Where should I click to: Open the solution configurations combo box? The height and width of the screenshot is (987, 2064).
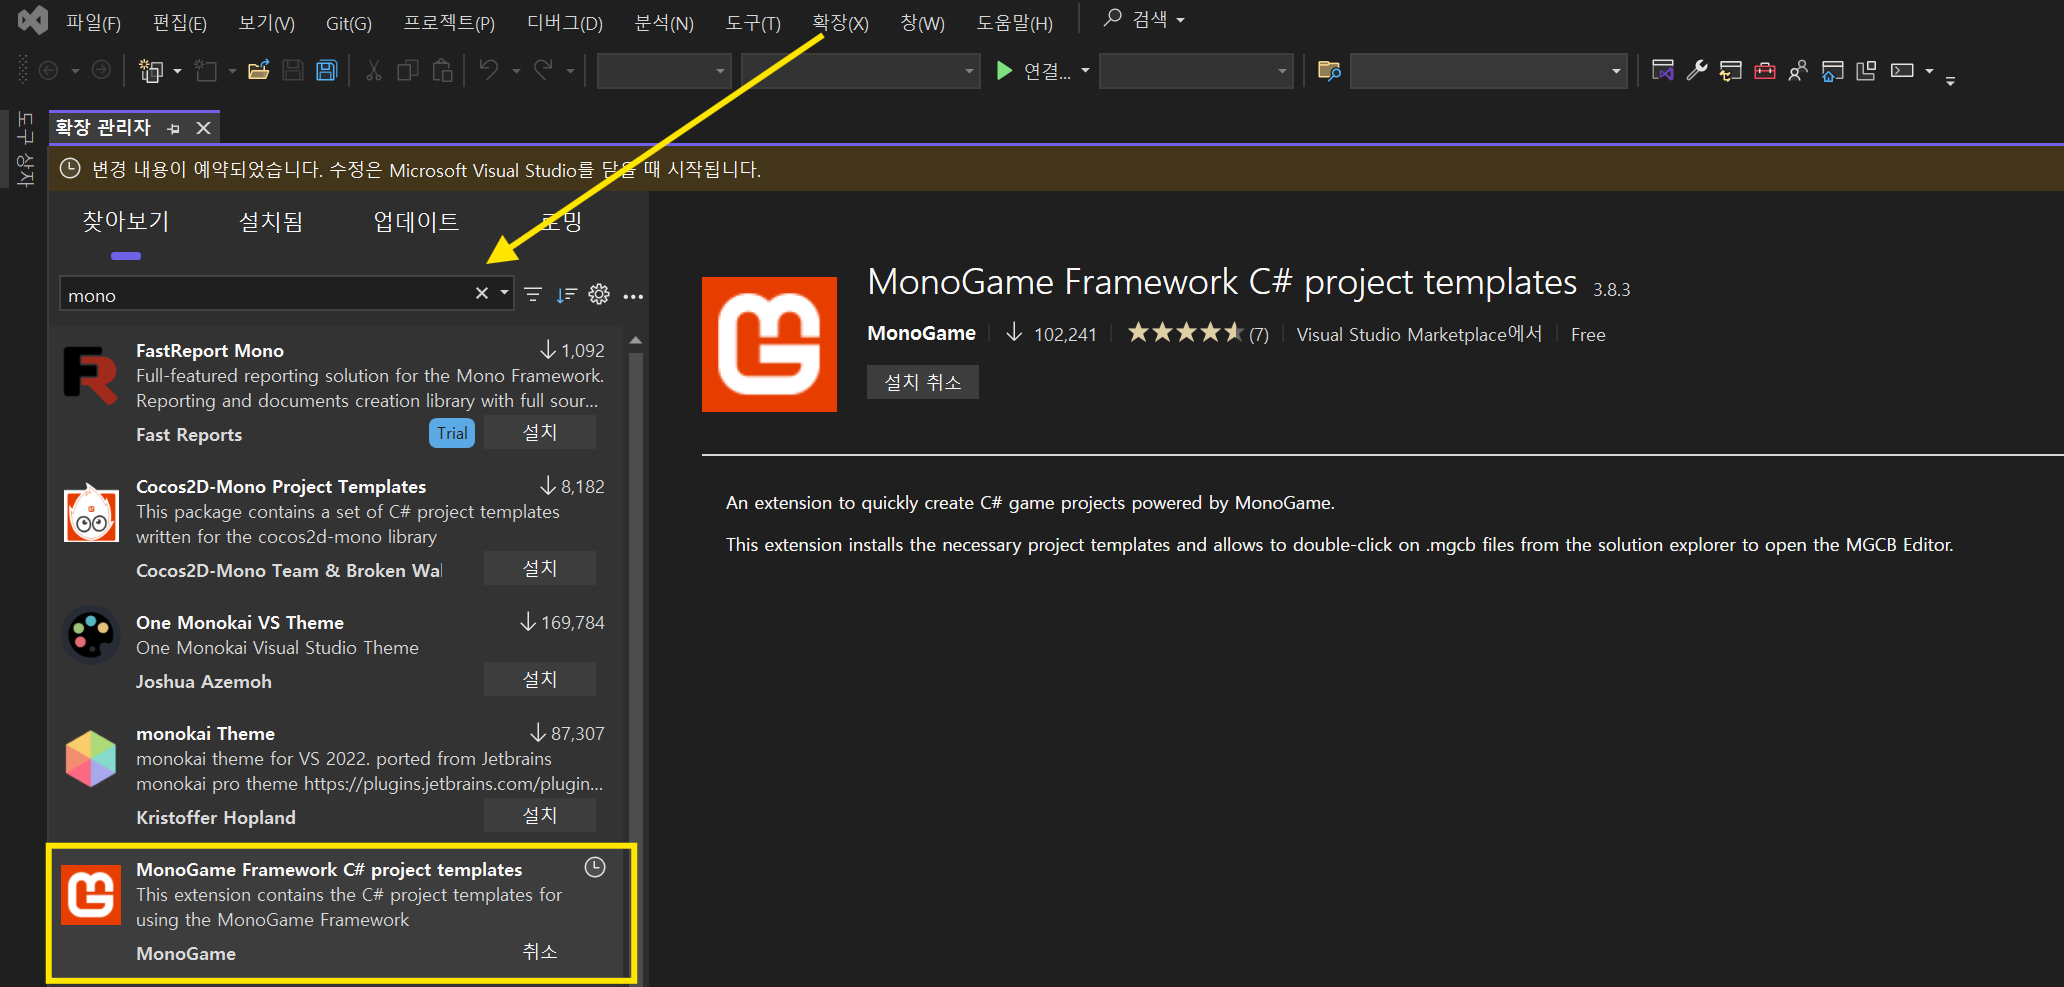[x=664, y=71]
